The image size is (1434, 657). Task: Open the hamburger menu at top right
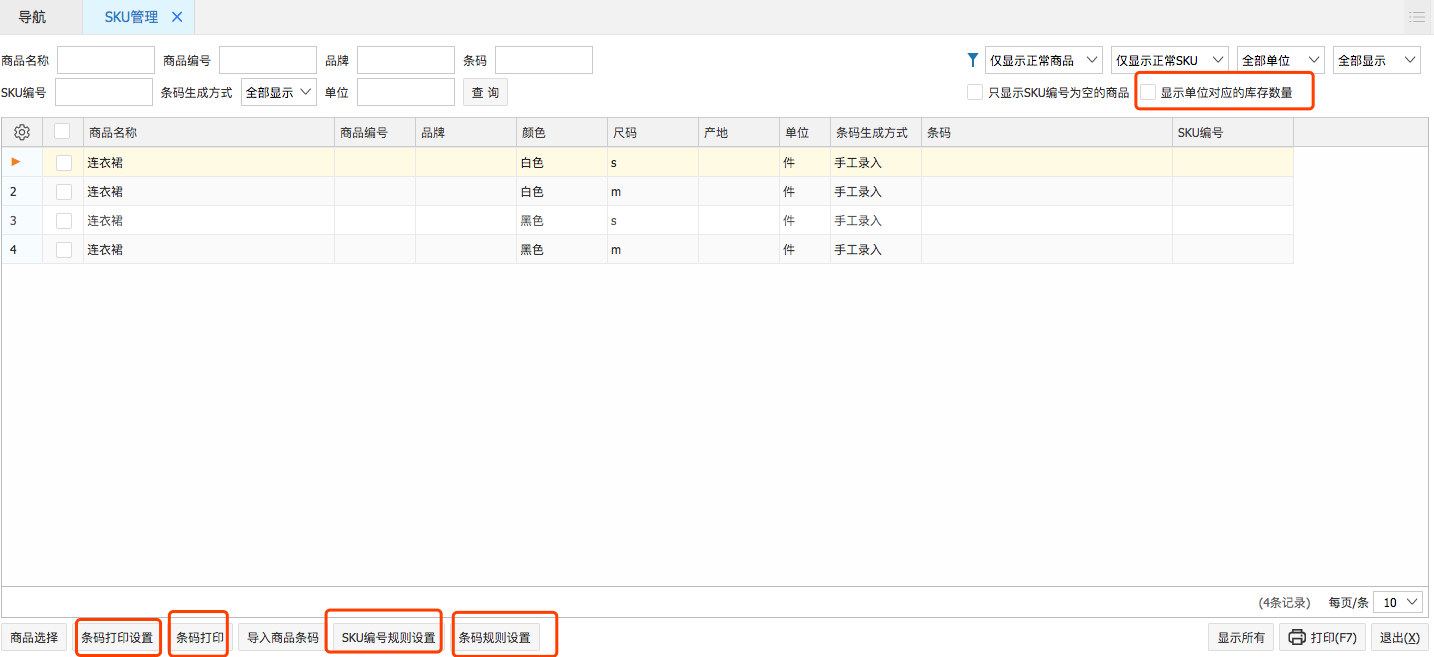tap(1416, 16)
